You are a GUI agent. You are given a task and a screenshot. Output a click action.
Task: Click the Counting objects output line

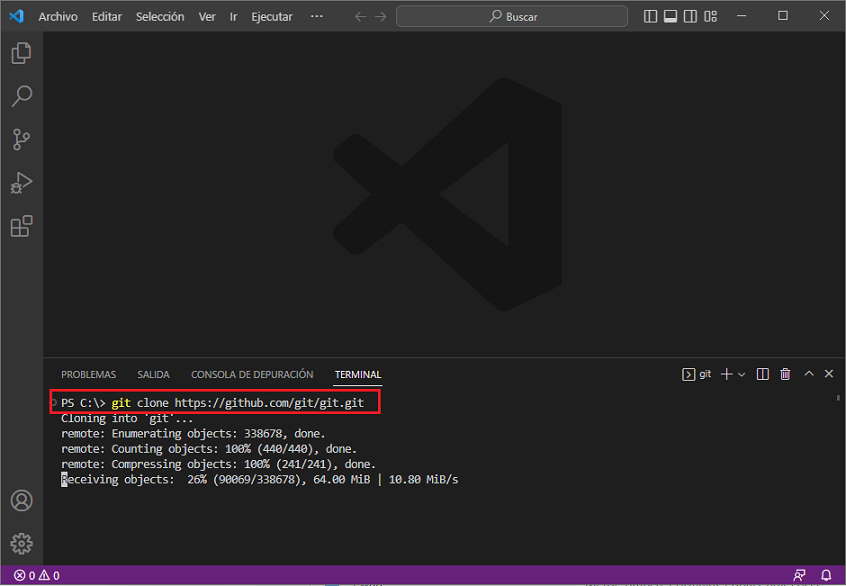click(208, 448)
